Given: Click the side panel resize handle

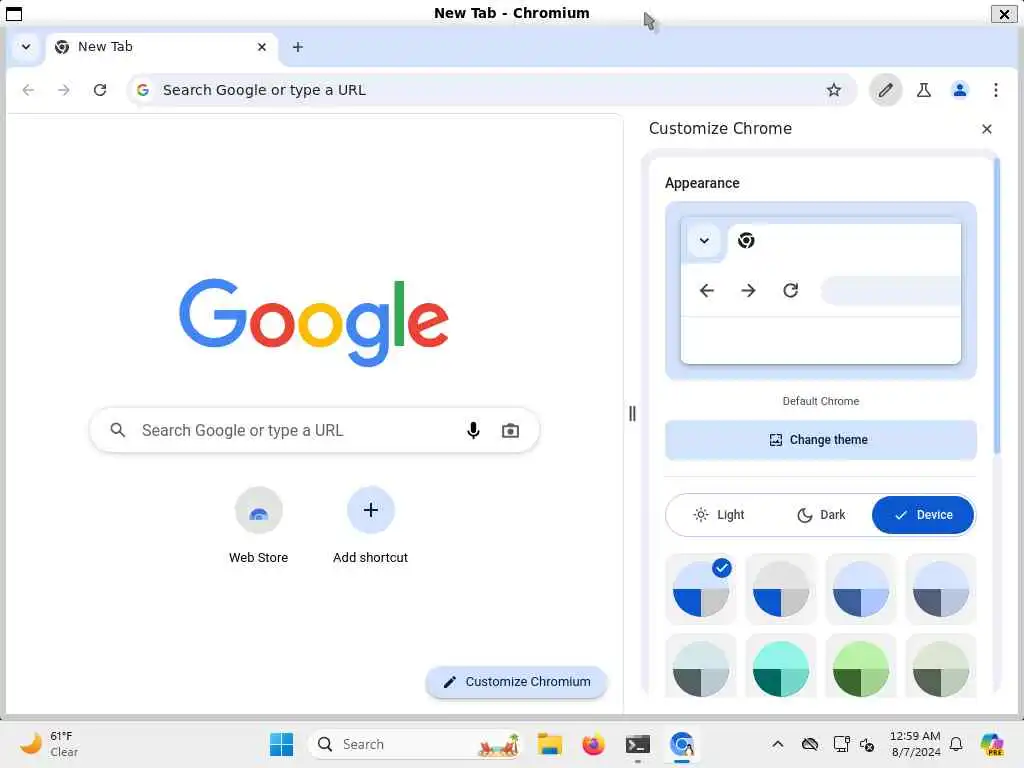Looking at the screenshot, I should (632, 413).
